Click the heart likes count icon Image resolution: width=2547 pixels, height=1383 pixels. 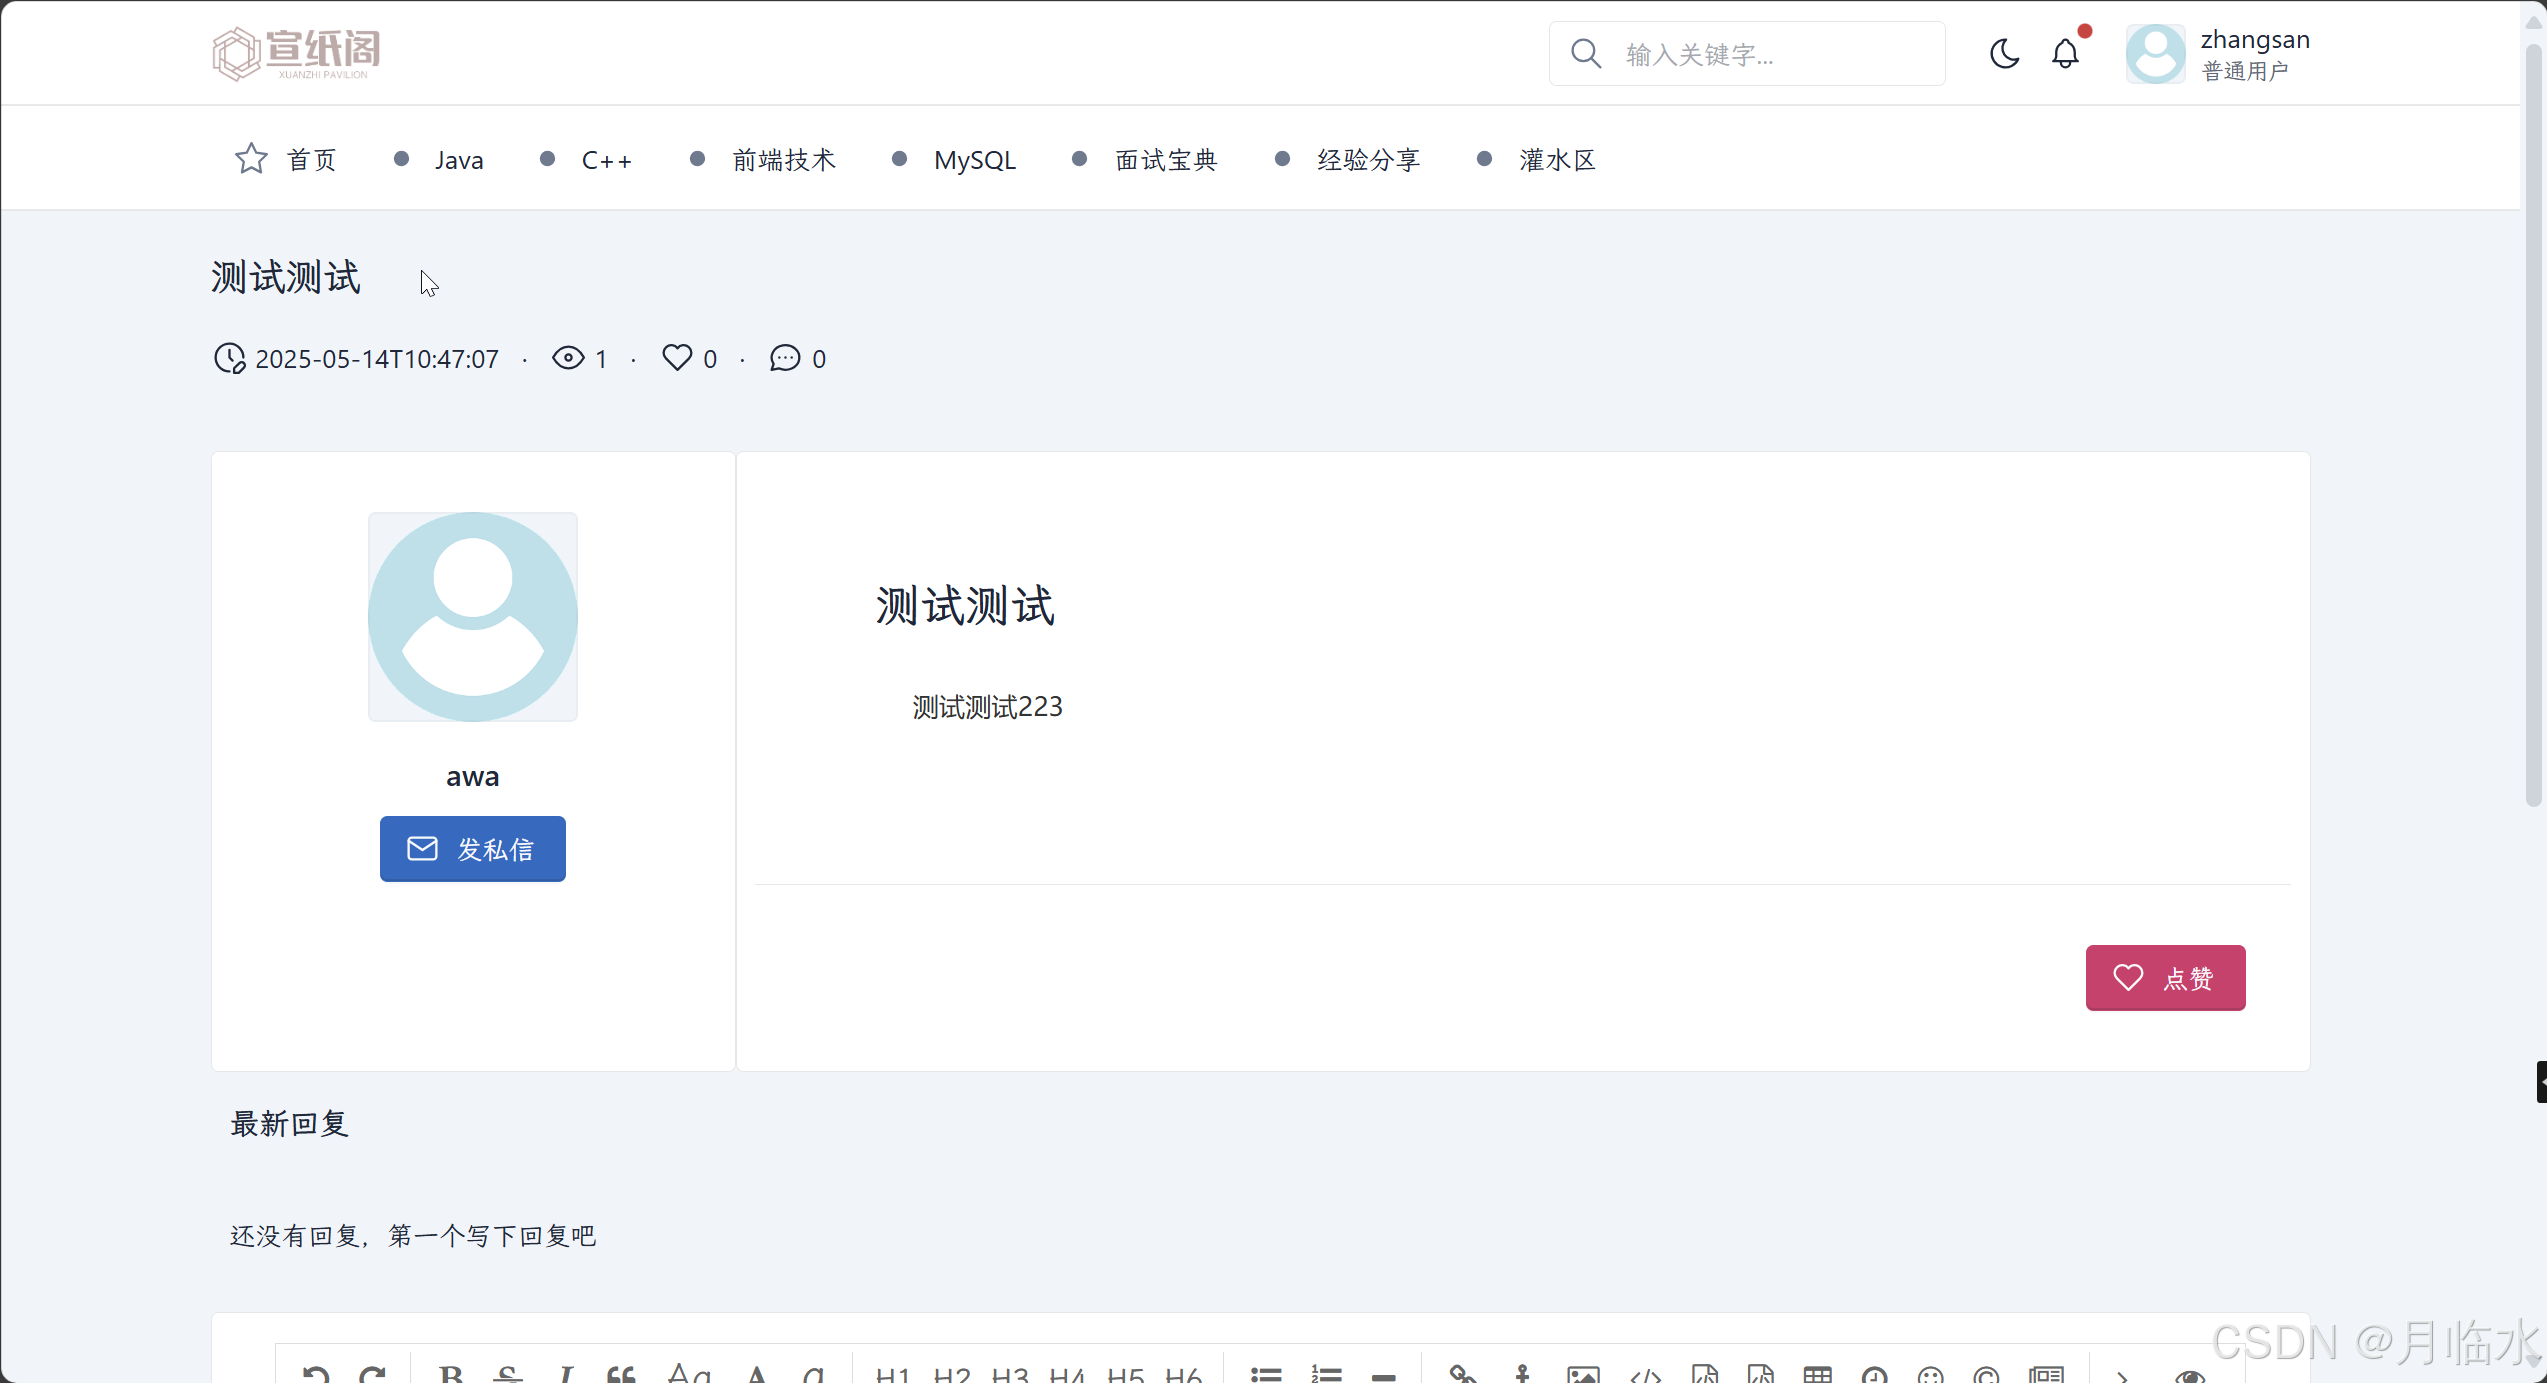(677, 358)
